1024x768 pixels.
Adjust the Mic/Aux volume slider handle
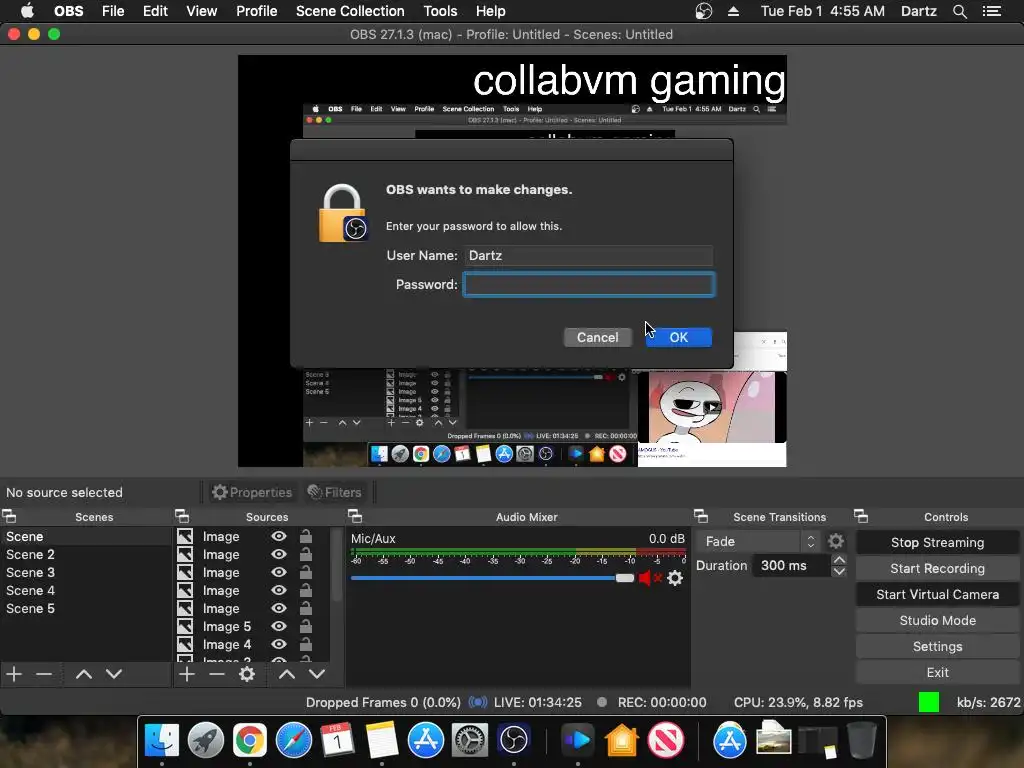point(625,578)
